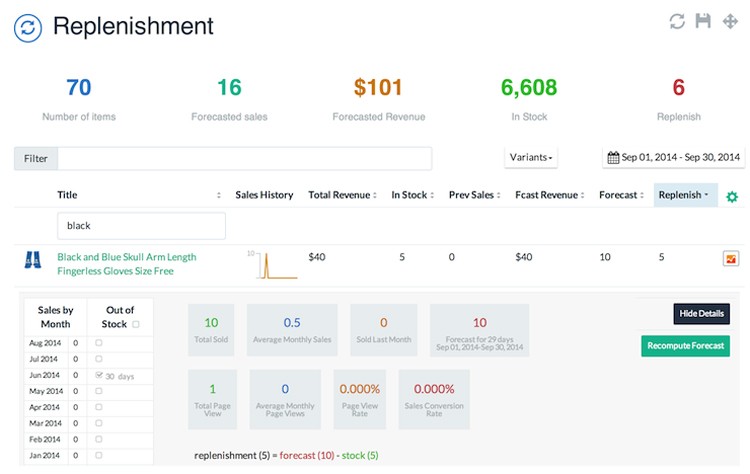Screen dimensions: 750x474
Task: Click the chart icon in gloves row
Action: tap(731, 258)
